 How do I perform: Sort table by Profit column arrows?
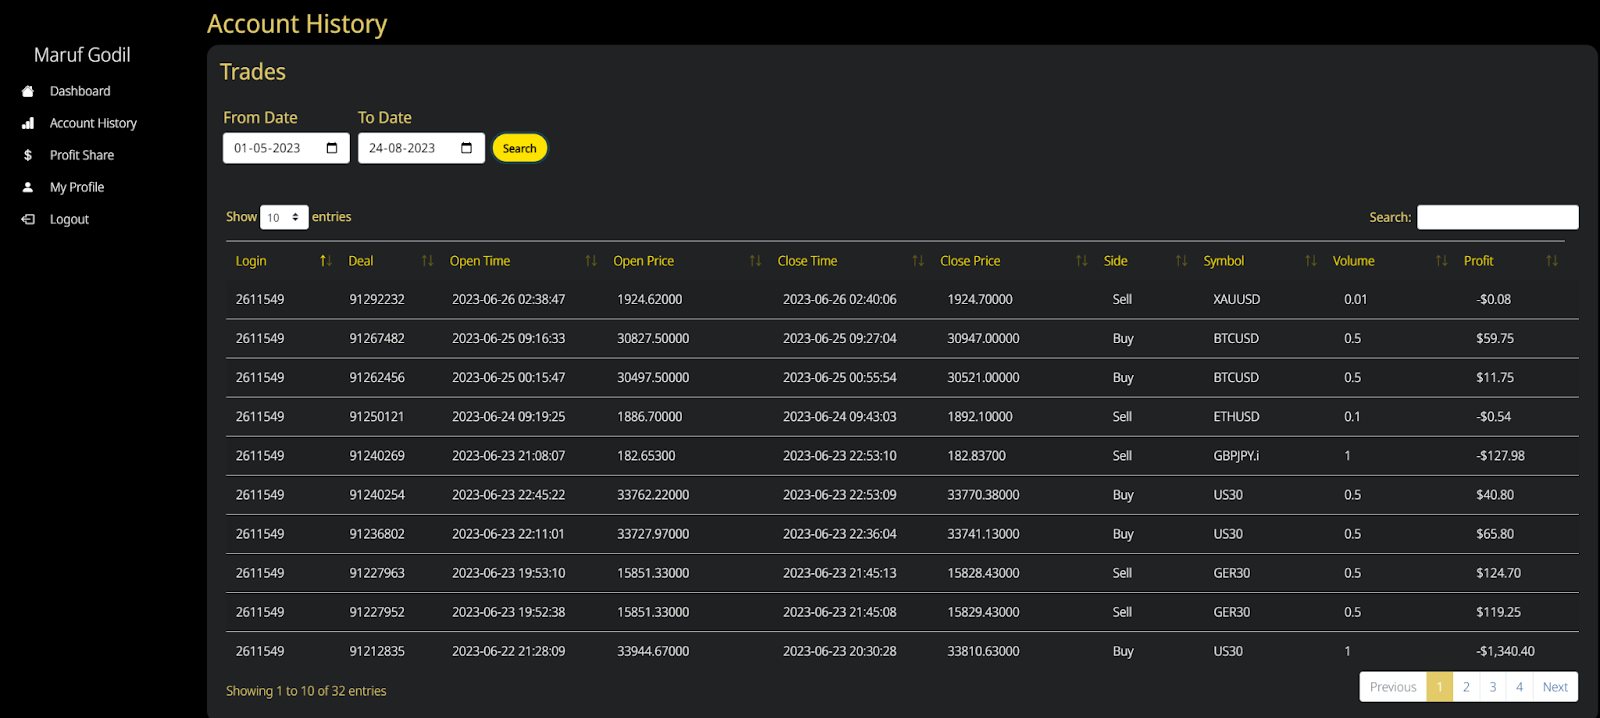click(1552, 261)
